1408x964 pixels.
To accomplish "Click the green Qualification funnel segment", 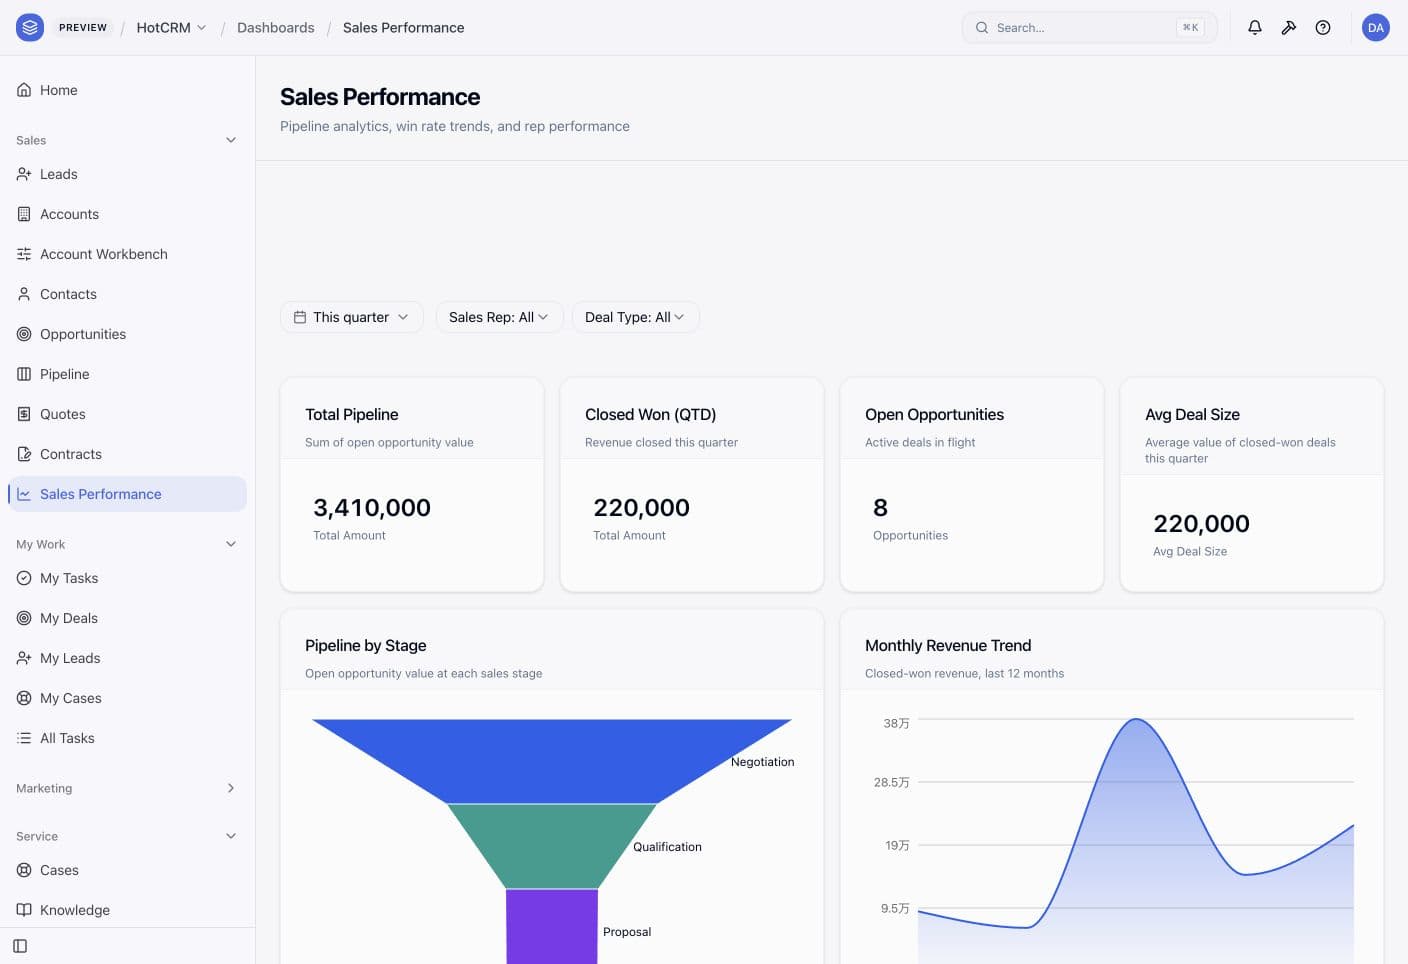I will tap(551, 846).
